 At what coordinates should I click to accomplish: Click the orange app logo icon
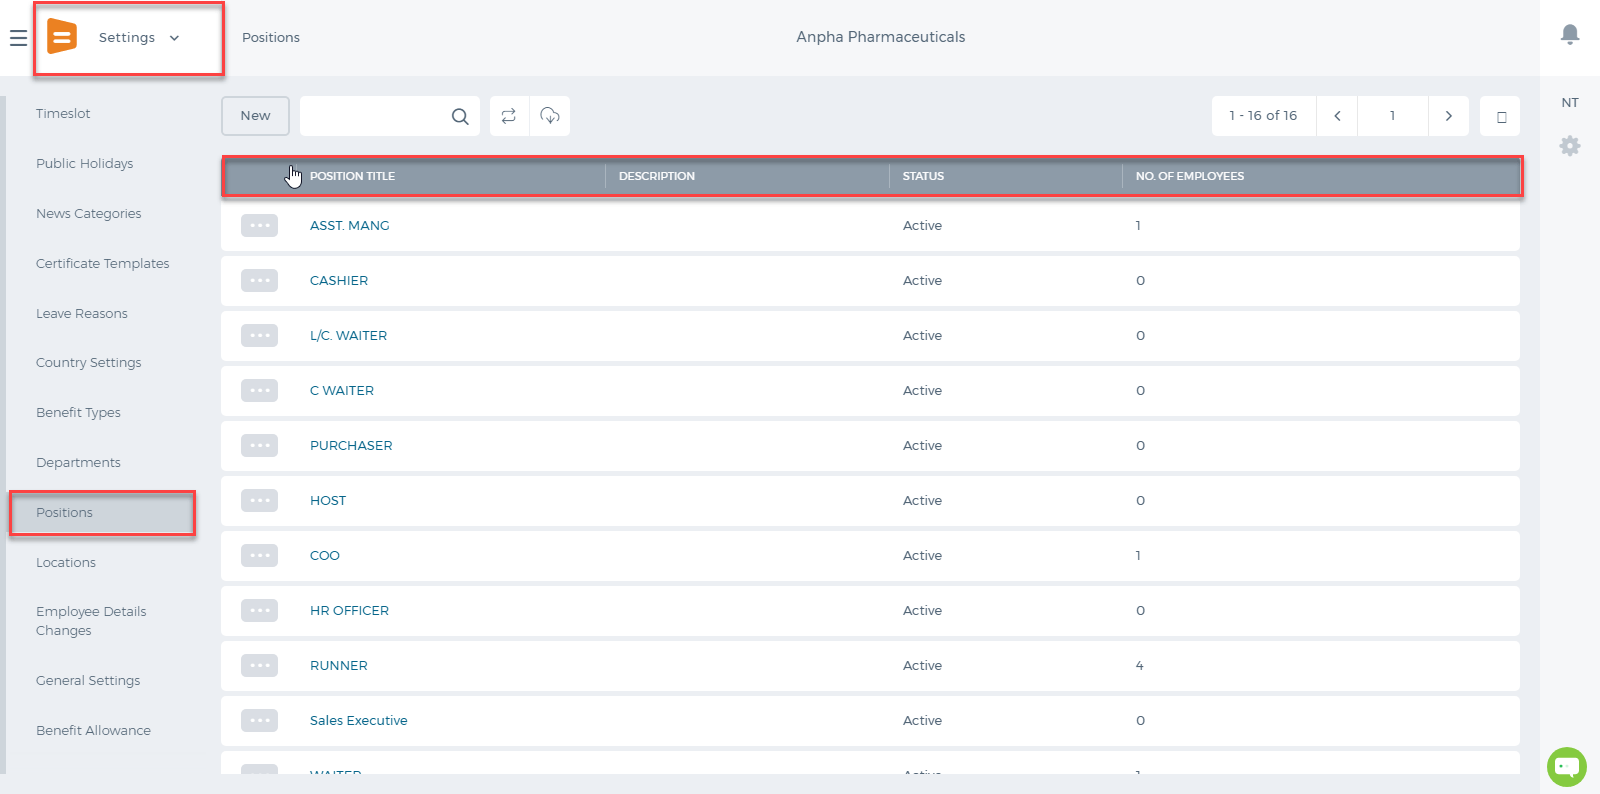(x=62, y=37)
